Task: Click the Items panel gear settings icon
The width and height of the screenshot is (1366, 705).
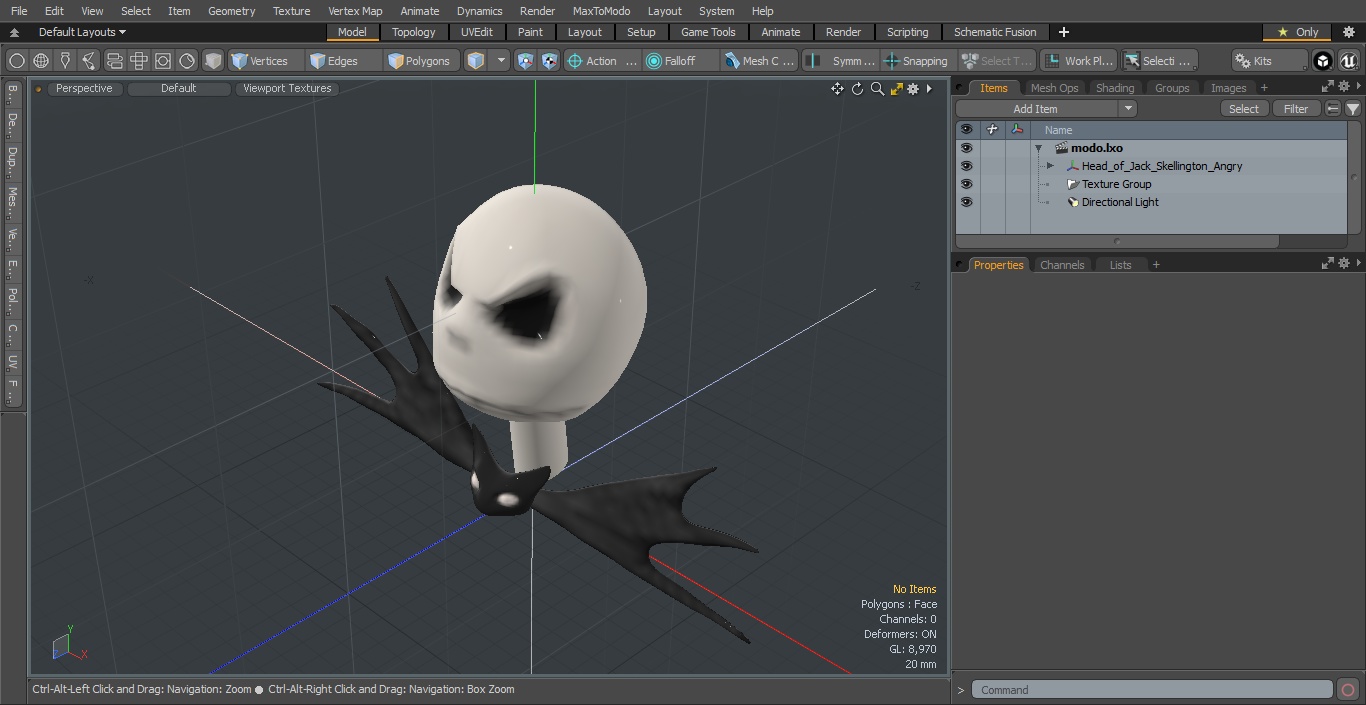Action: (1344, 87)
